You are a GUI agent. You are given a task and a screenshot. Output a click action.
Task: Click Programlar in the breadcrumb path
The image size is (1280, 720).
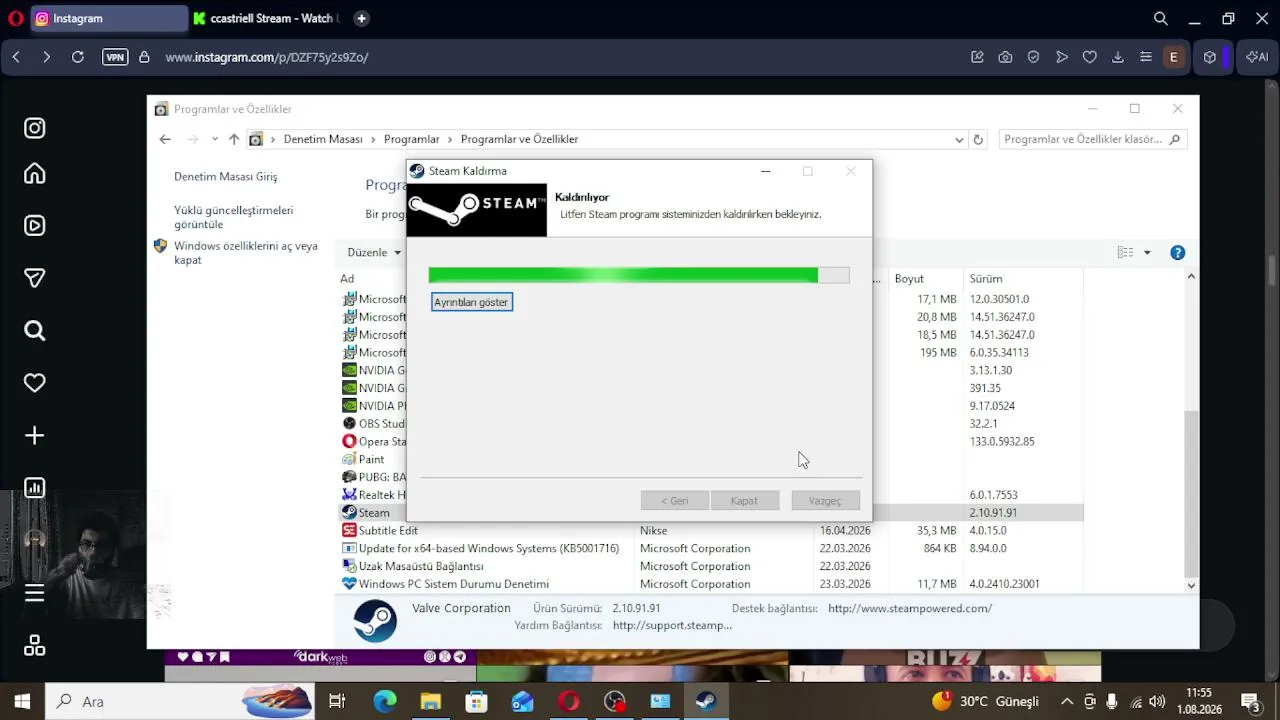tap(412, 139)
